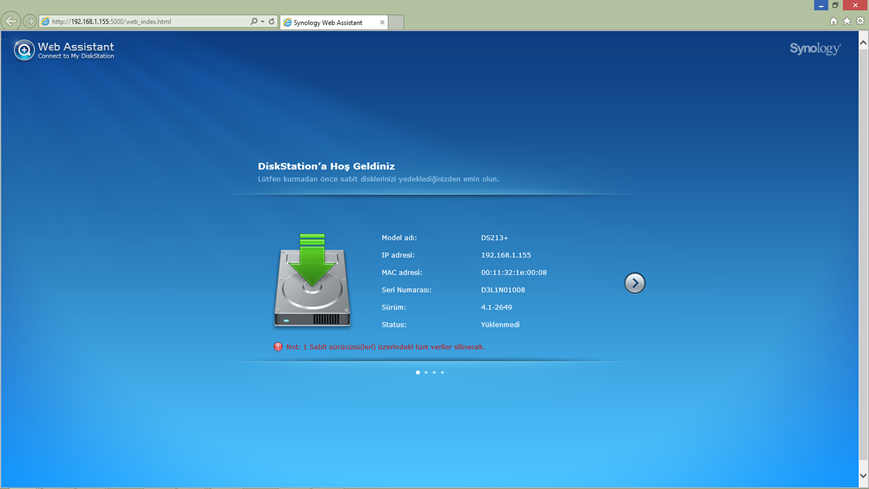Screen dimensions: 869x489
Task: Click the serial number D3L1N01008
Action: 503,290
